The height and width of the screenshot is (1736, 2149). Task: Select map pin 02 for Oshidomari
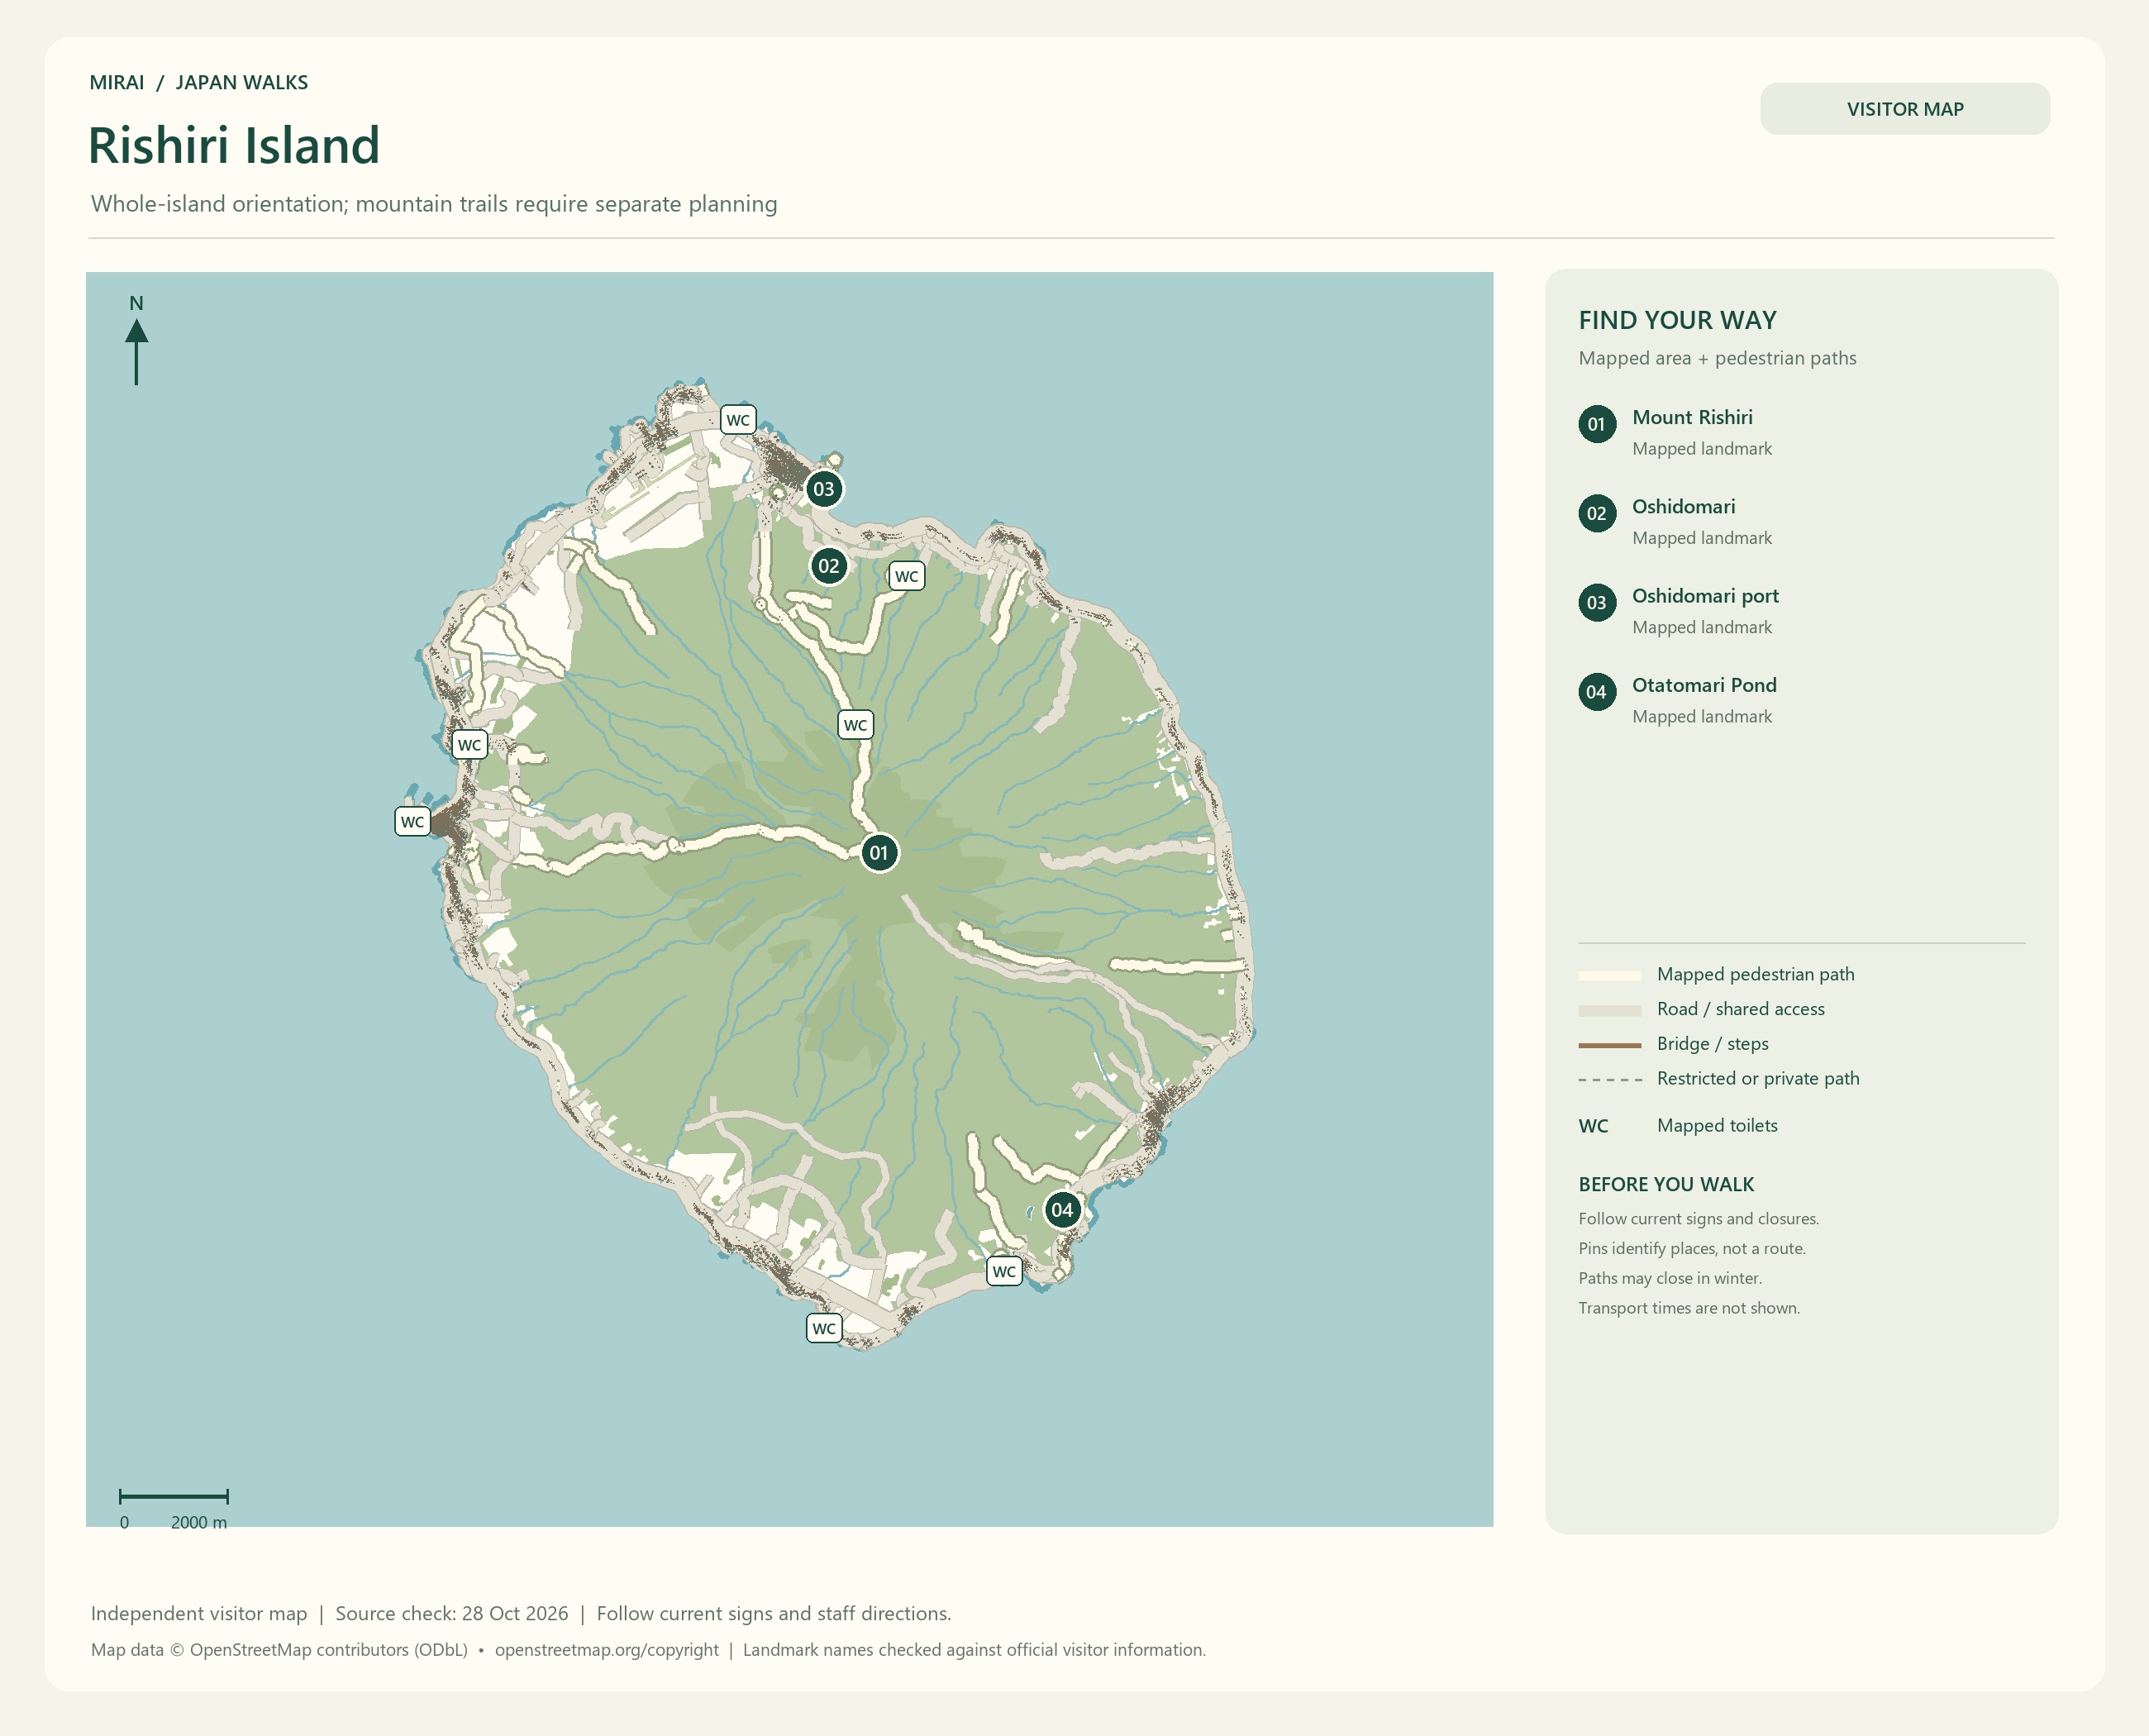(829, 566)
